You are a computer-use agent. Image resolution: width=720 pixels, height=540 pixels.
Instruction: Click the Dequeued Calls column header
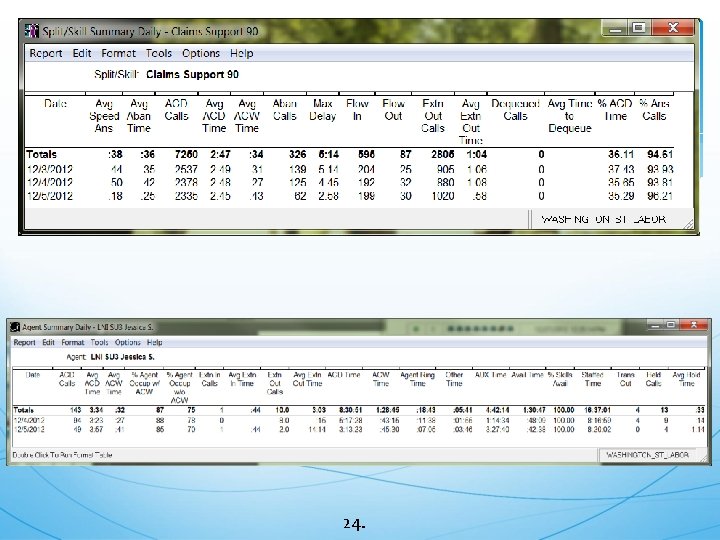[x=515, y=110]
